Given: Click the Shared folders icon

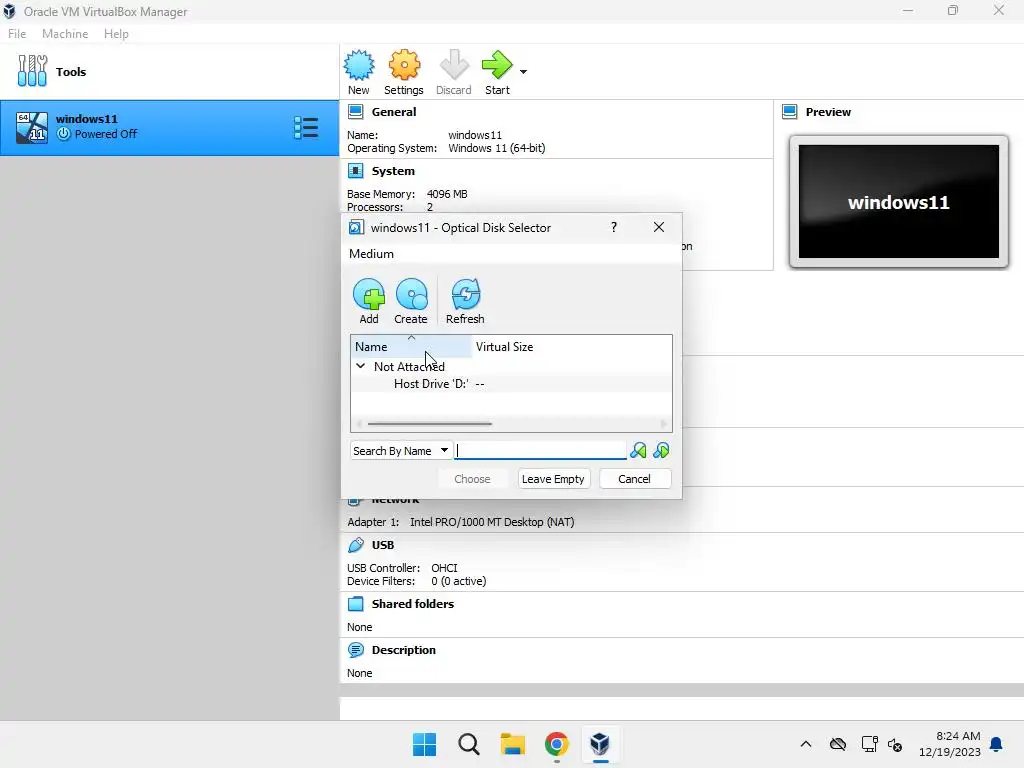Looking at the screenshot, I should click(356, 604).
